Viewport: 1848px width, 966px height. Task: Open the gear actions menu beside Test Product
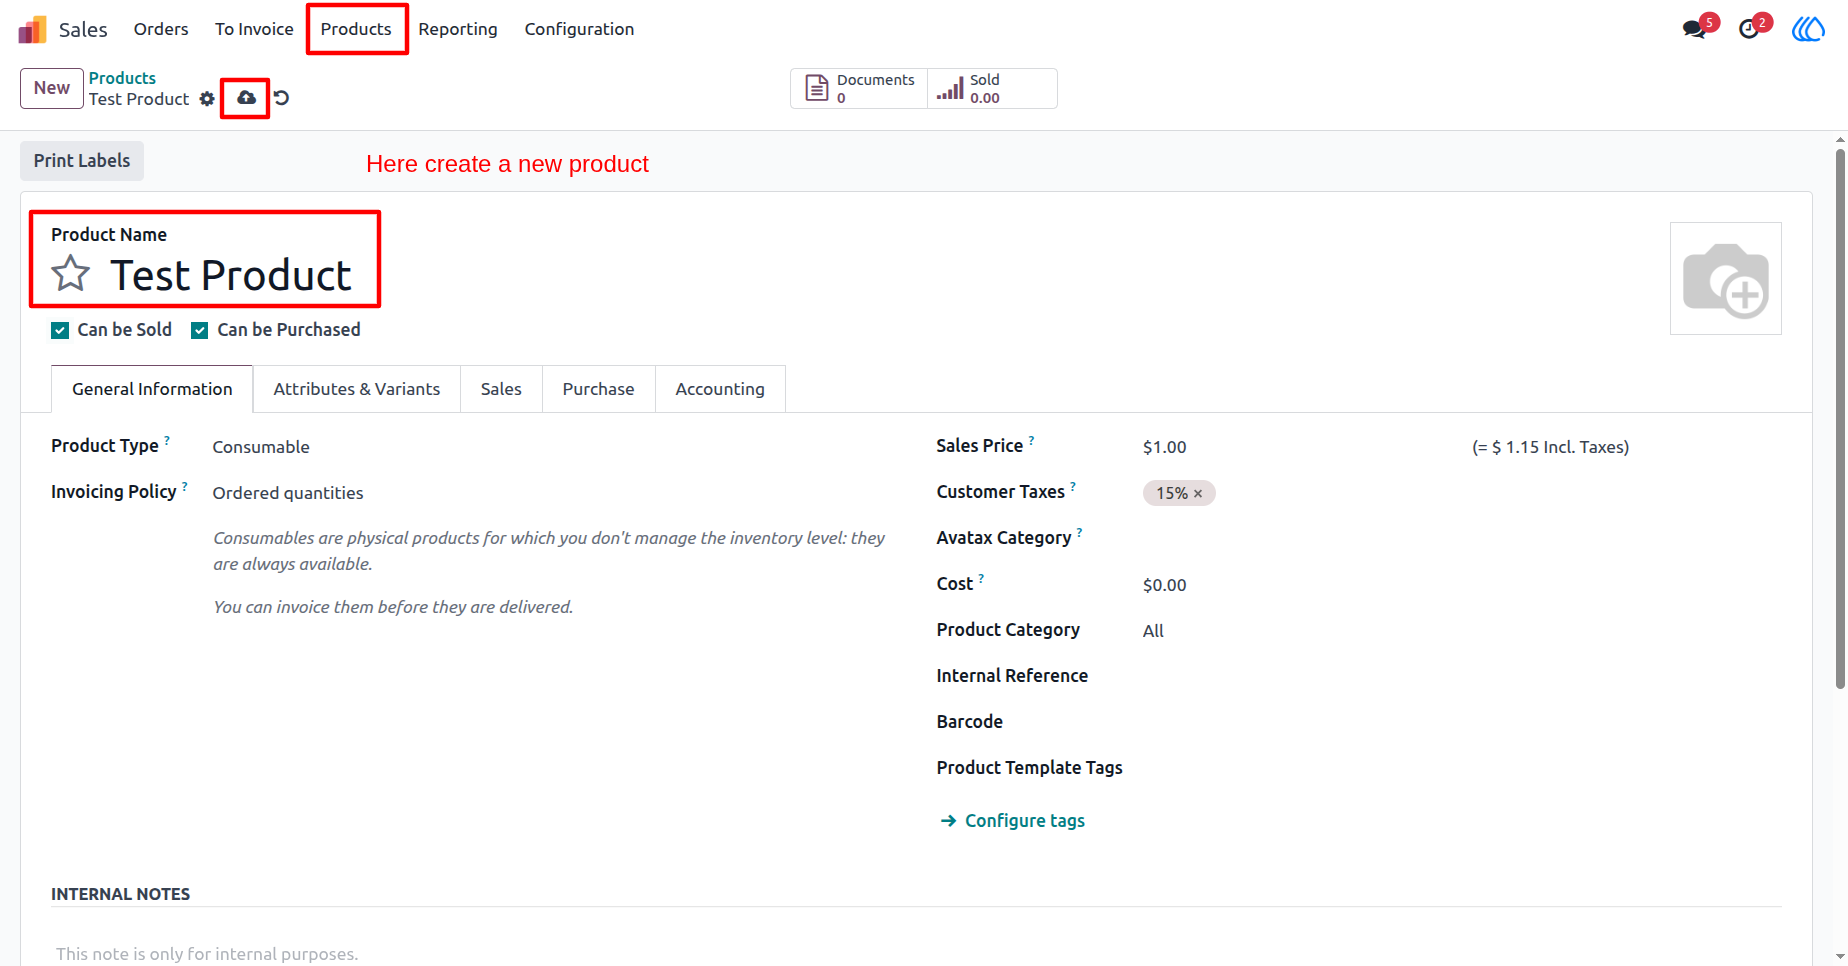coord(207,99)
